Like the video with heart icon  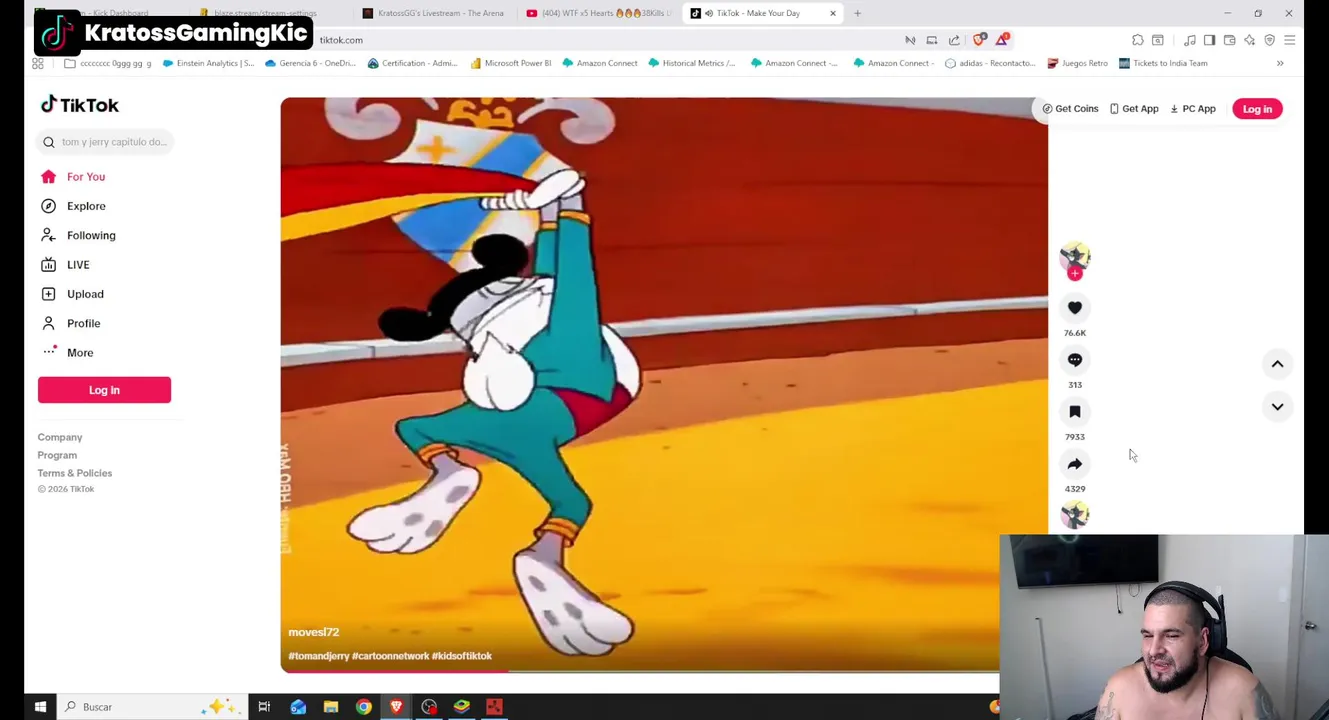pos(1075,308)
